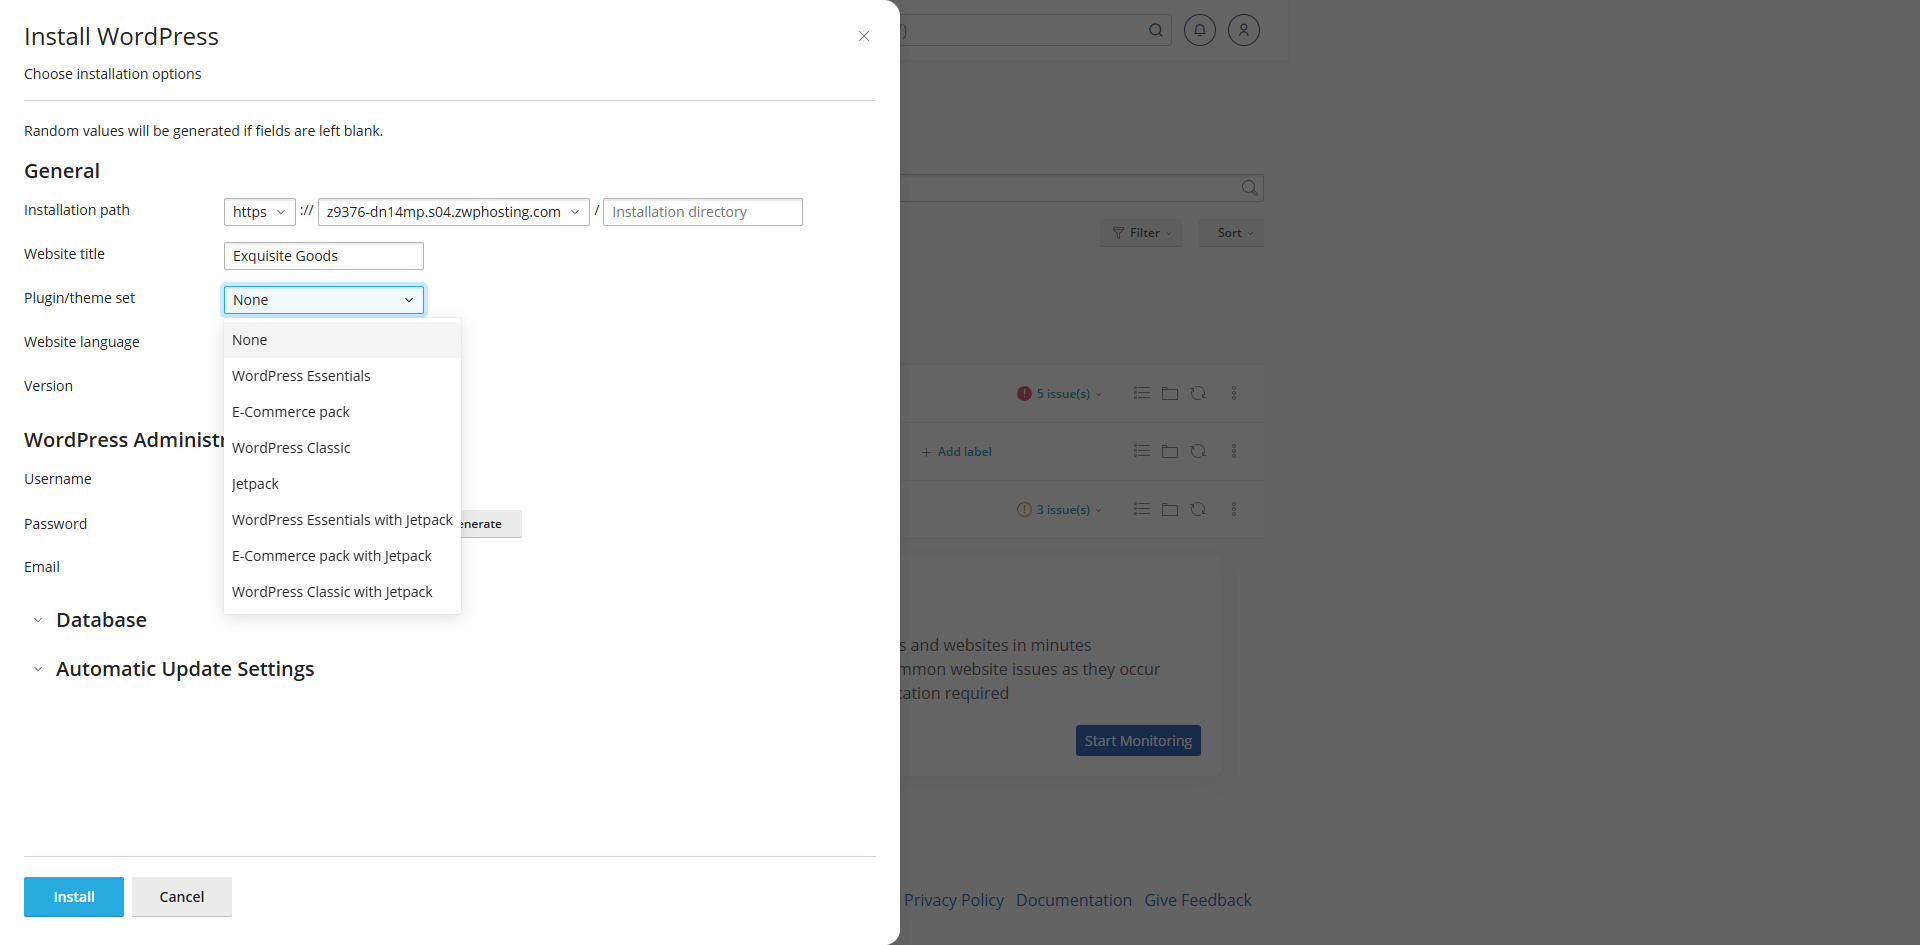
Task: Collapse the Plugin/theme set dropdown
Action: 324,300
